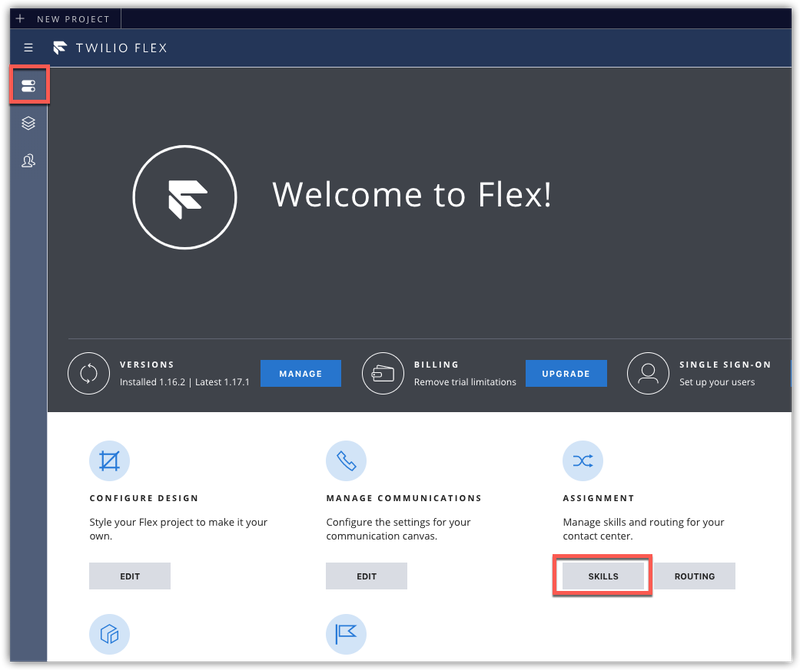Click the Configure Design crop icon
Viewport: 800px width, 670px height.
coord(109,461)
